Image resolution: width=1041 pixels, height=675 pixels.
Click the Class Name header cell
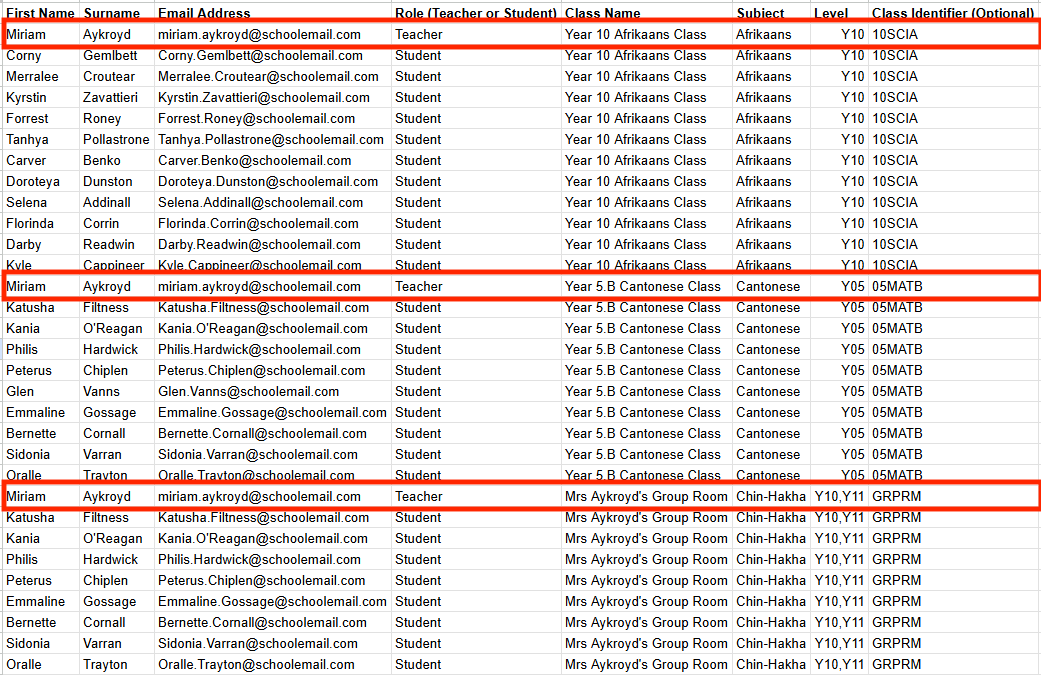point(647,13)
